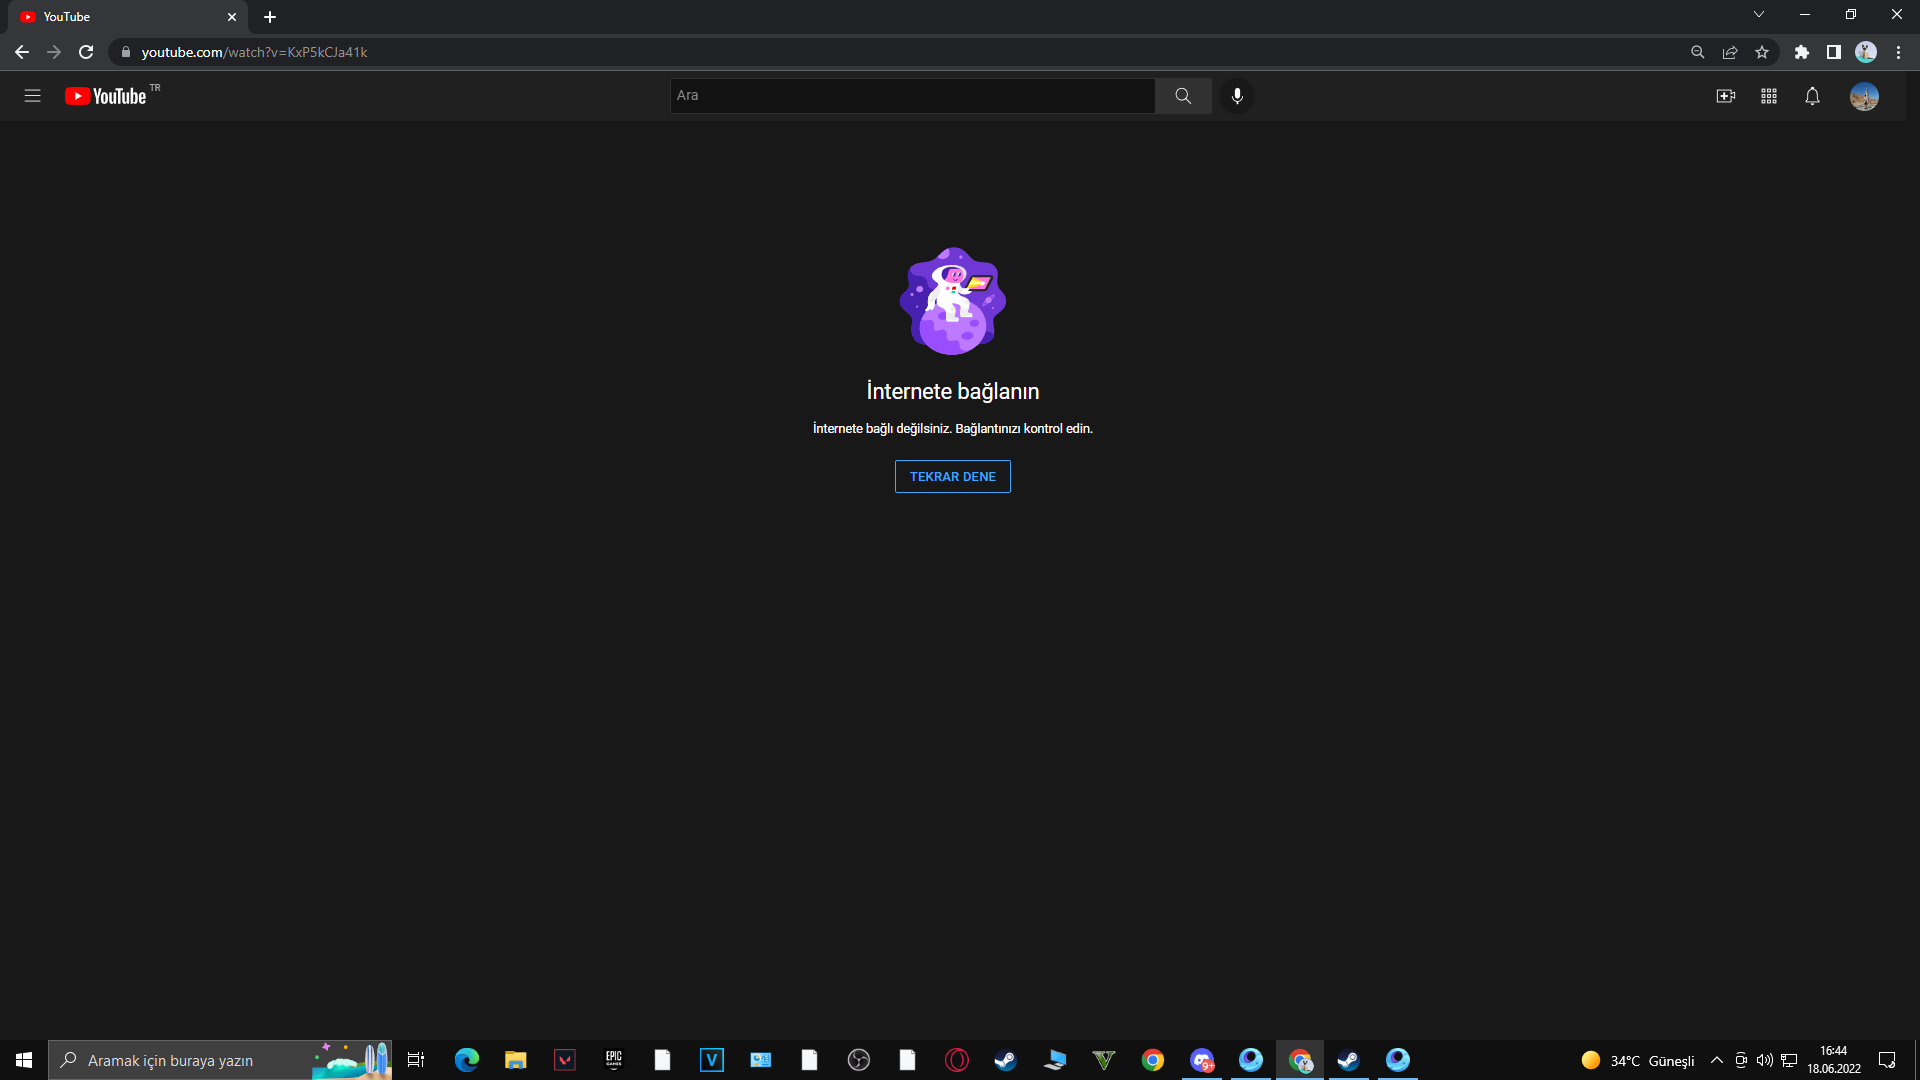Open the YouTube account avatar menu
Image resolution: width=1920 pixels, height=1080 pixels.
point(1864,96)
